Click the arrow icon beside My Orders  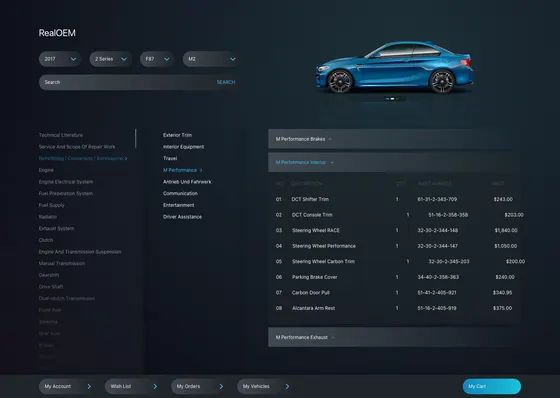(x=221, y=386)
